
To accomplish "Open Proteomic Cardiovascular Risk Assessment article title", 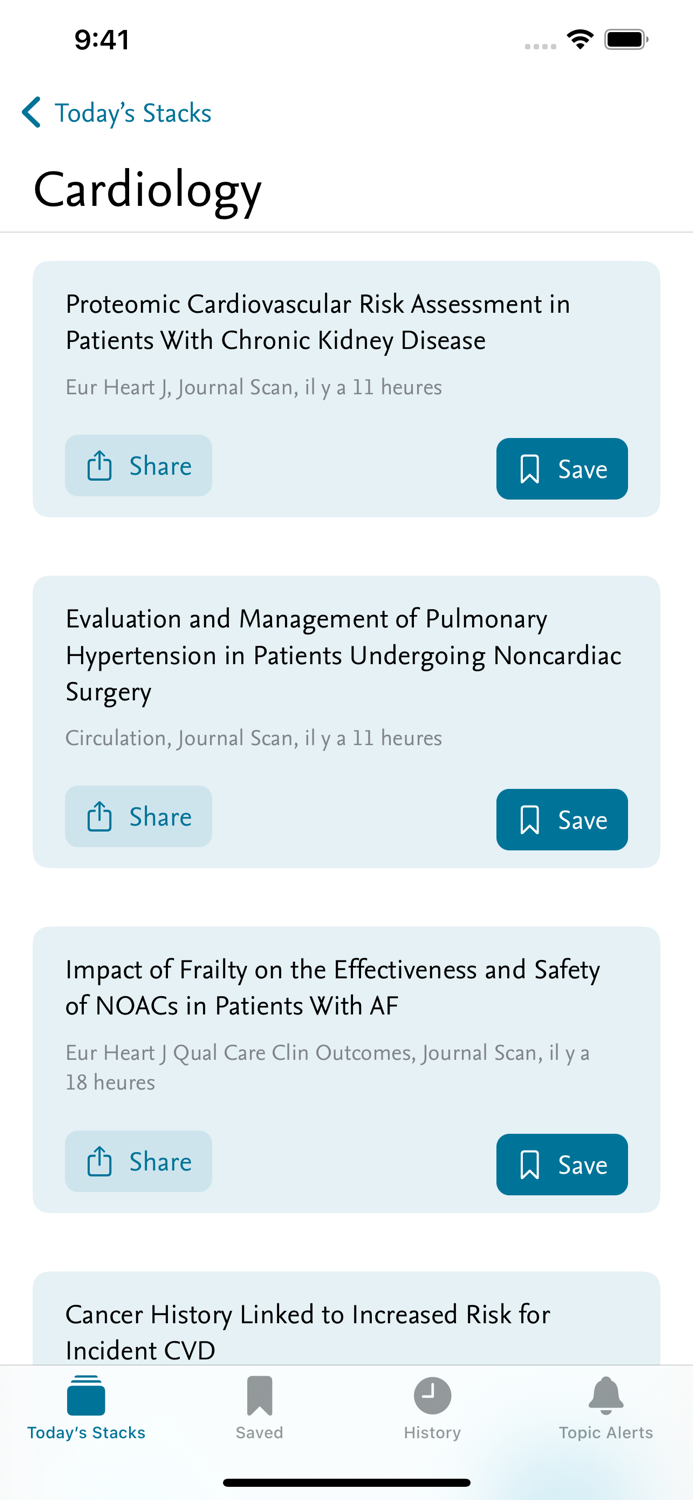I will coord(318,322).
